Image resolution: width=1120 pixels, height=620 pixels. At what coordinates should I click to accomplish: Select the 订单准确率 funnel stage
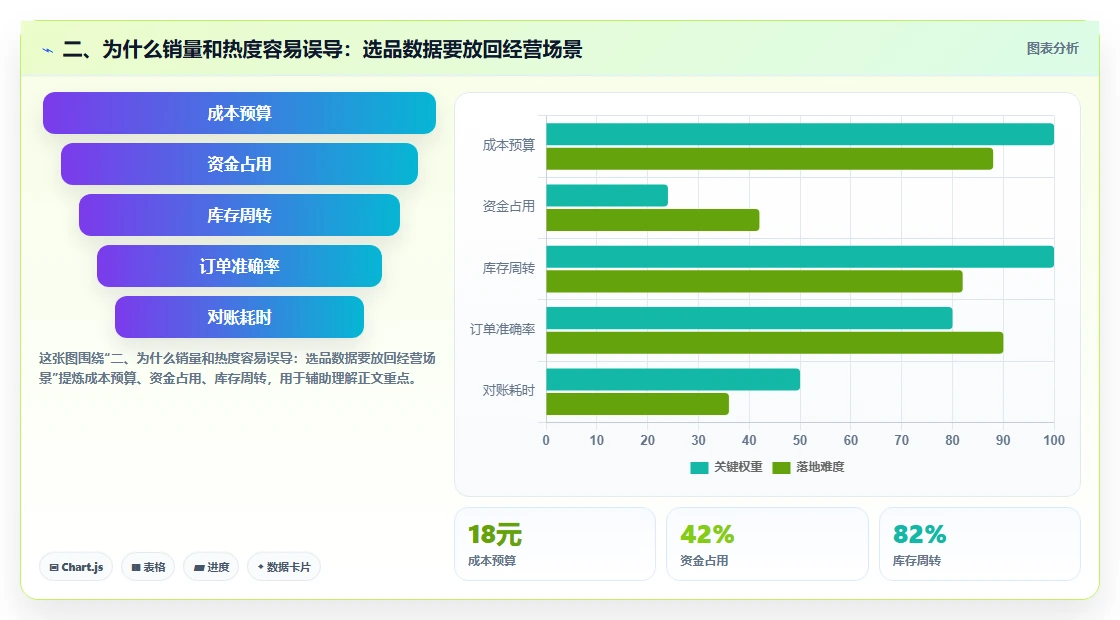click(239, 266)
